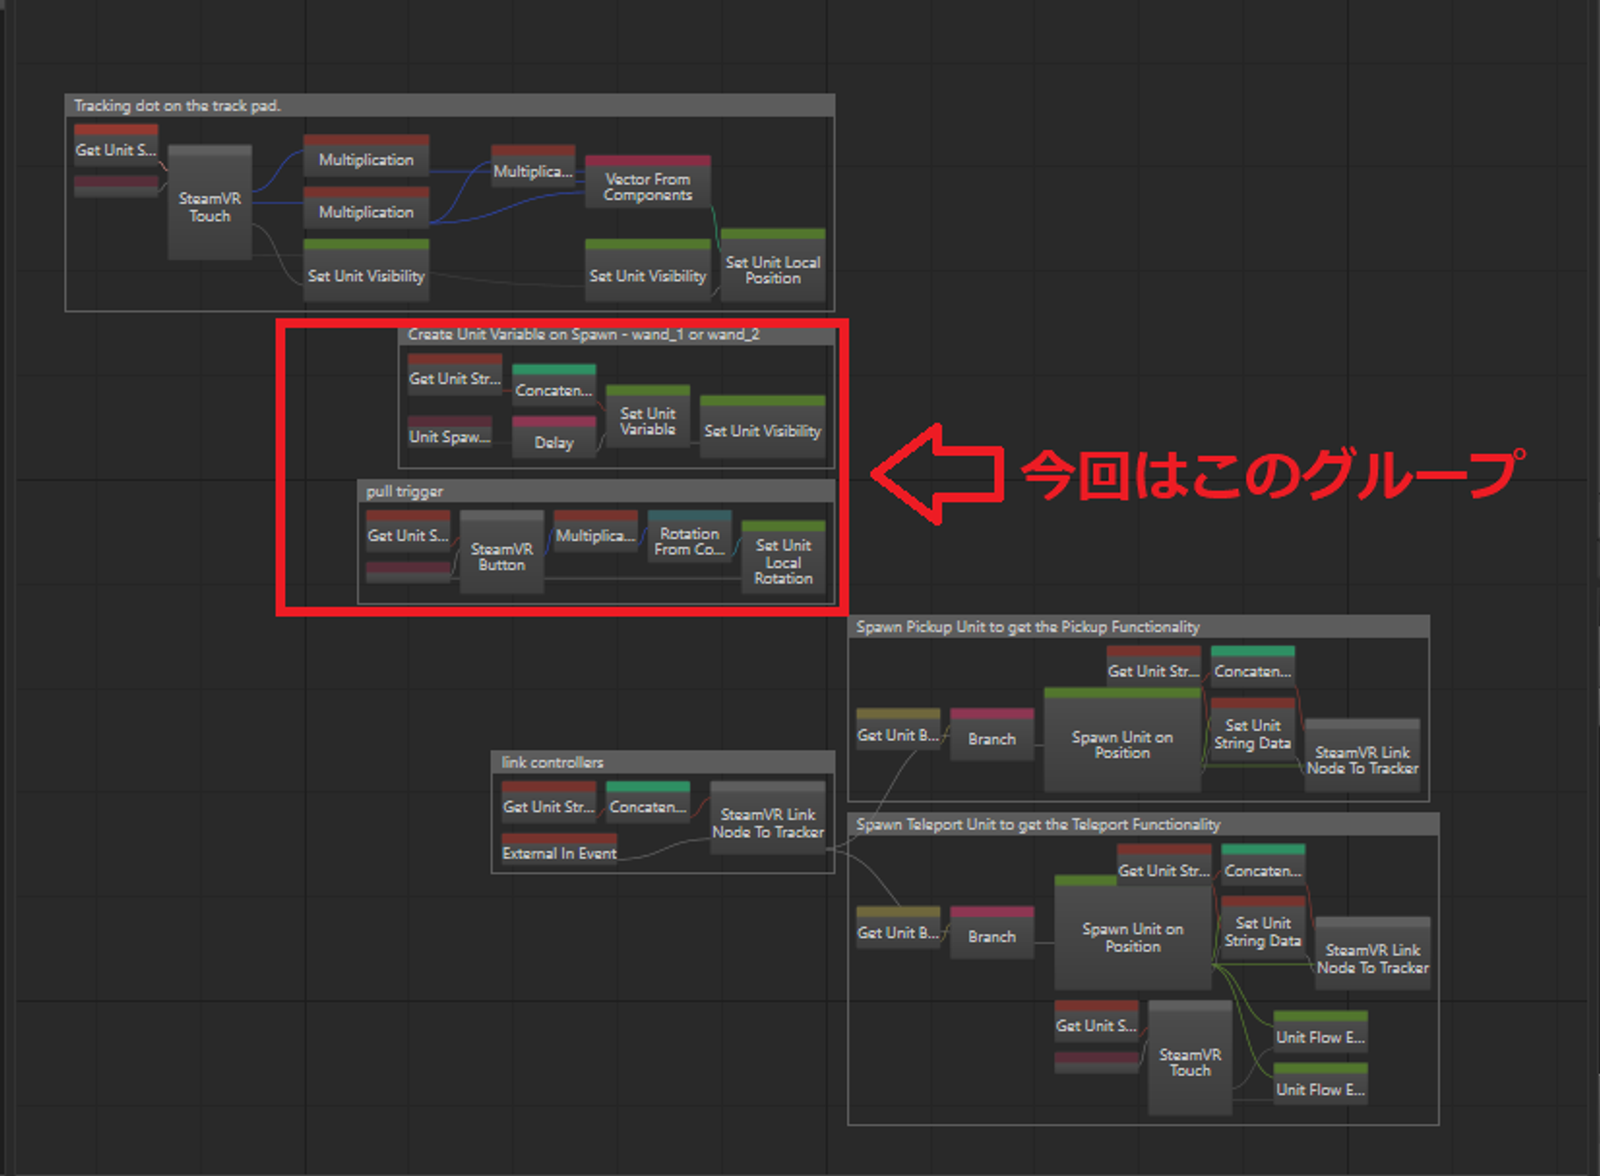Select the 'Tracking dot on the track pad.' group header
The width and height of the screenshot is (1600, 1176).
[x=449, y=105]
